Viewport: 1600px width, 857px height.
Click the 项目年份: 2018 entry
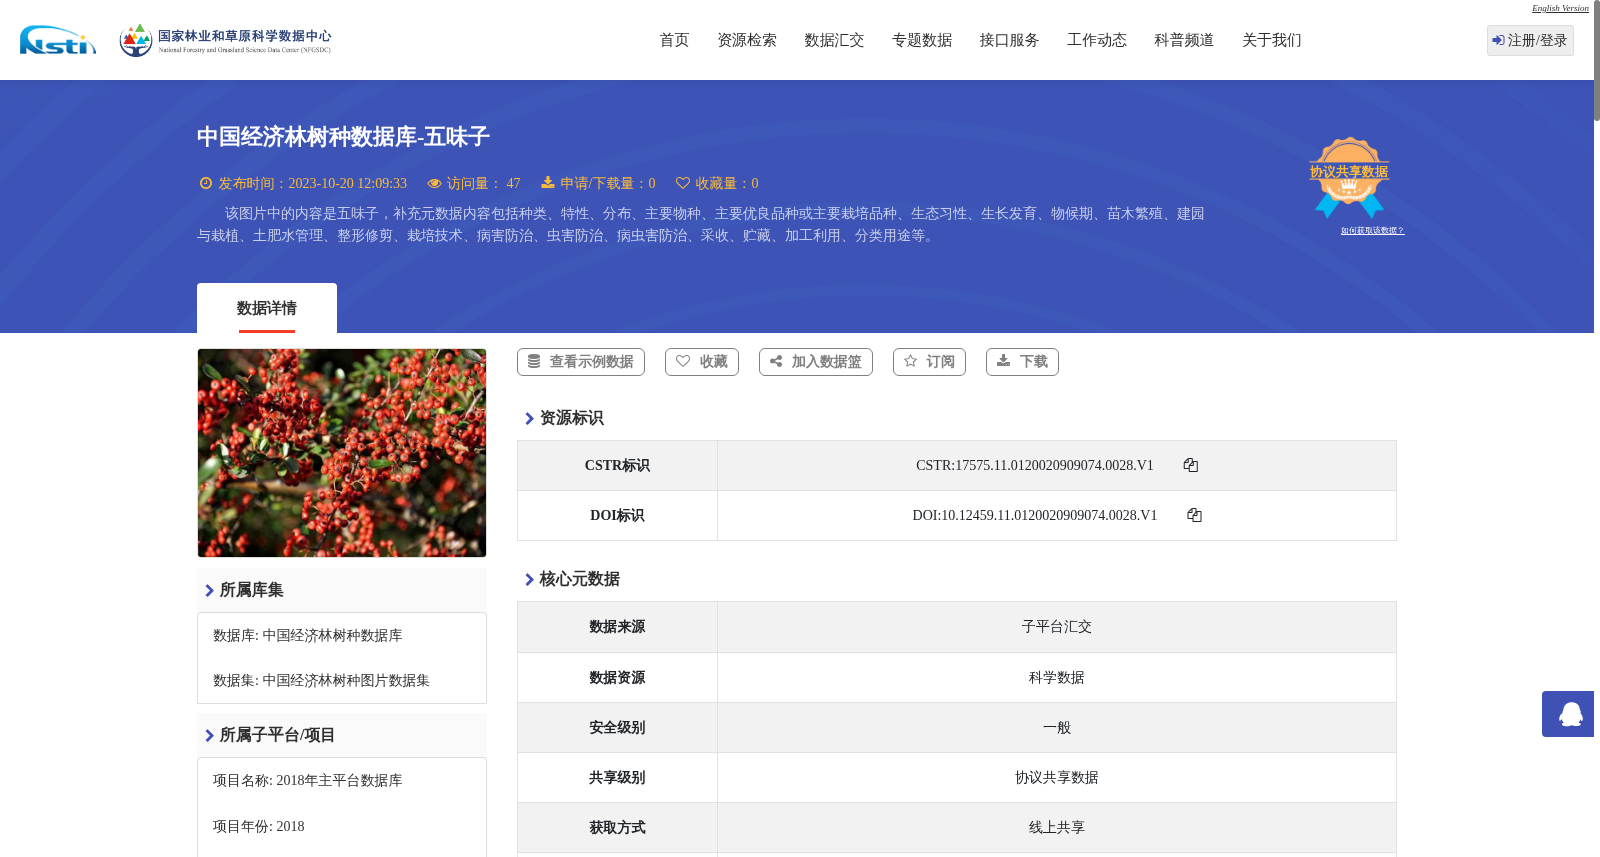(x=259, y=827)
